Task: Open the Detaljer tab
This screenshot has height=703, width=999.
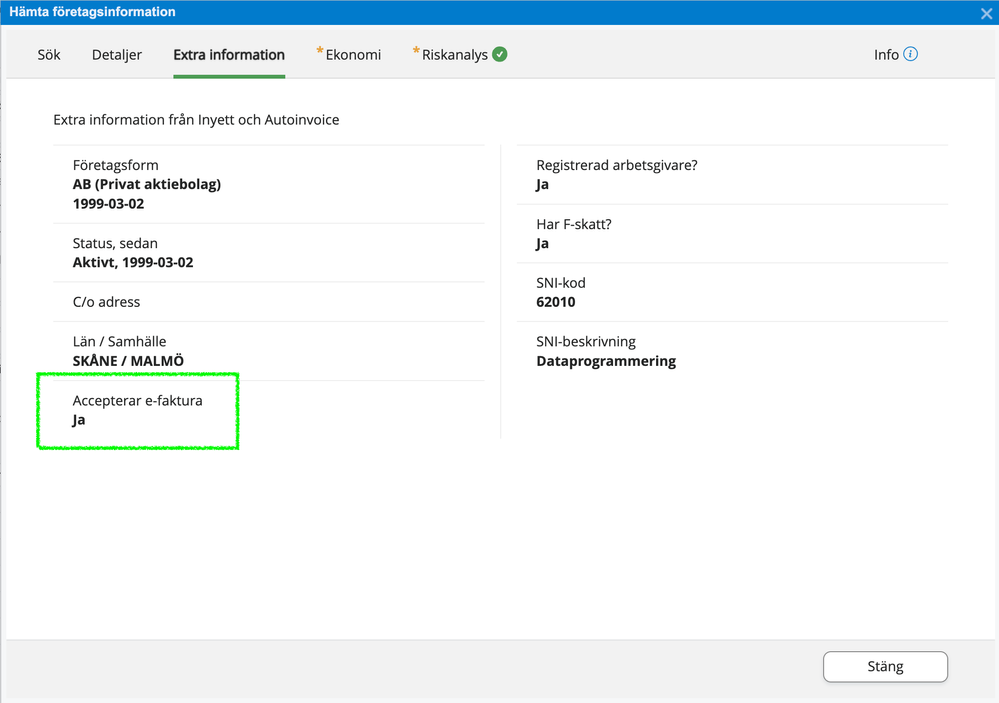Action: pos(117,55)
